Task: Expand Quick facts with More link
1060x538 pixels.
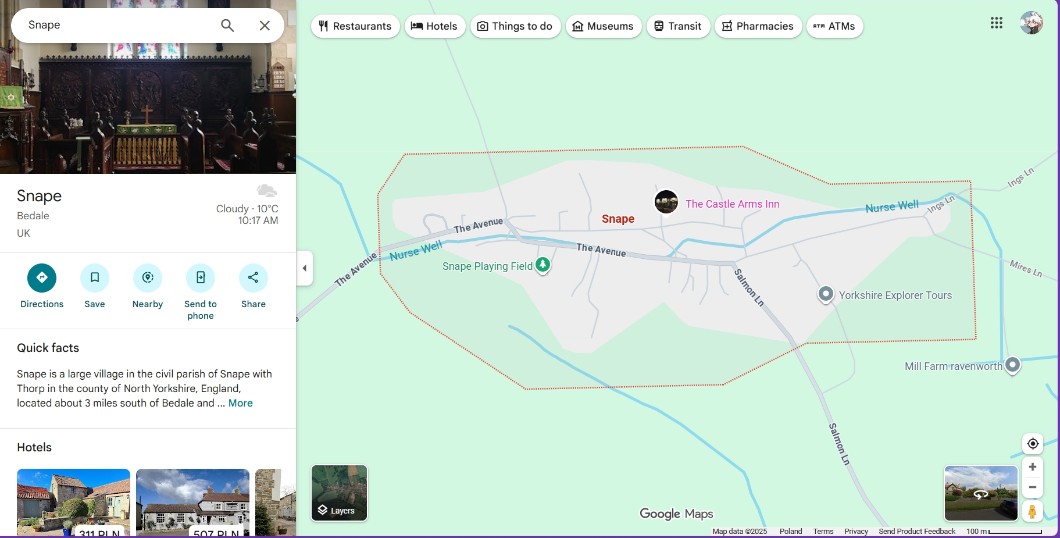Action: [240, 403]
